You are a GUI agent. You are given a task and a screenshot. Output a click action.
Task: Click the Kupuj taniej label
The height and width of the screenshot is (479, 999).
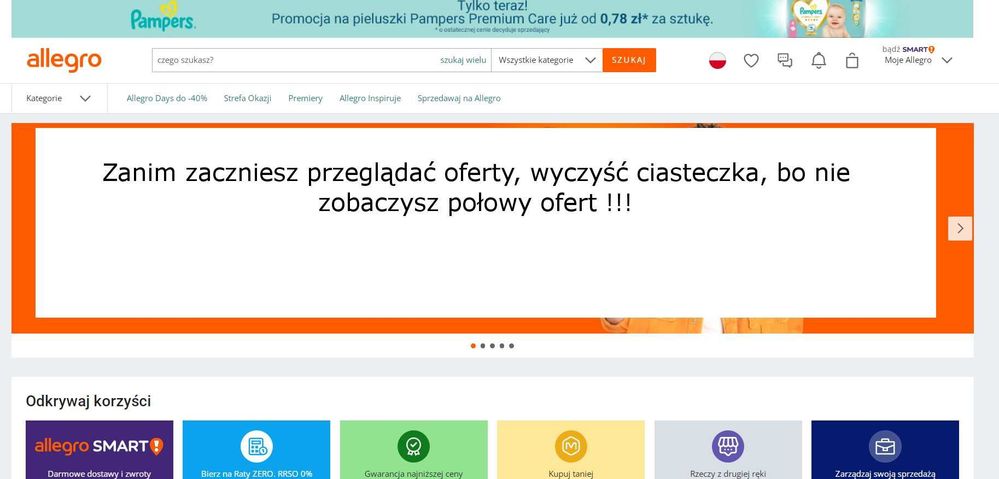pyautogui.click(x=571, y=474)
